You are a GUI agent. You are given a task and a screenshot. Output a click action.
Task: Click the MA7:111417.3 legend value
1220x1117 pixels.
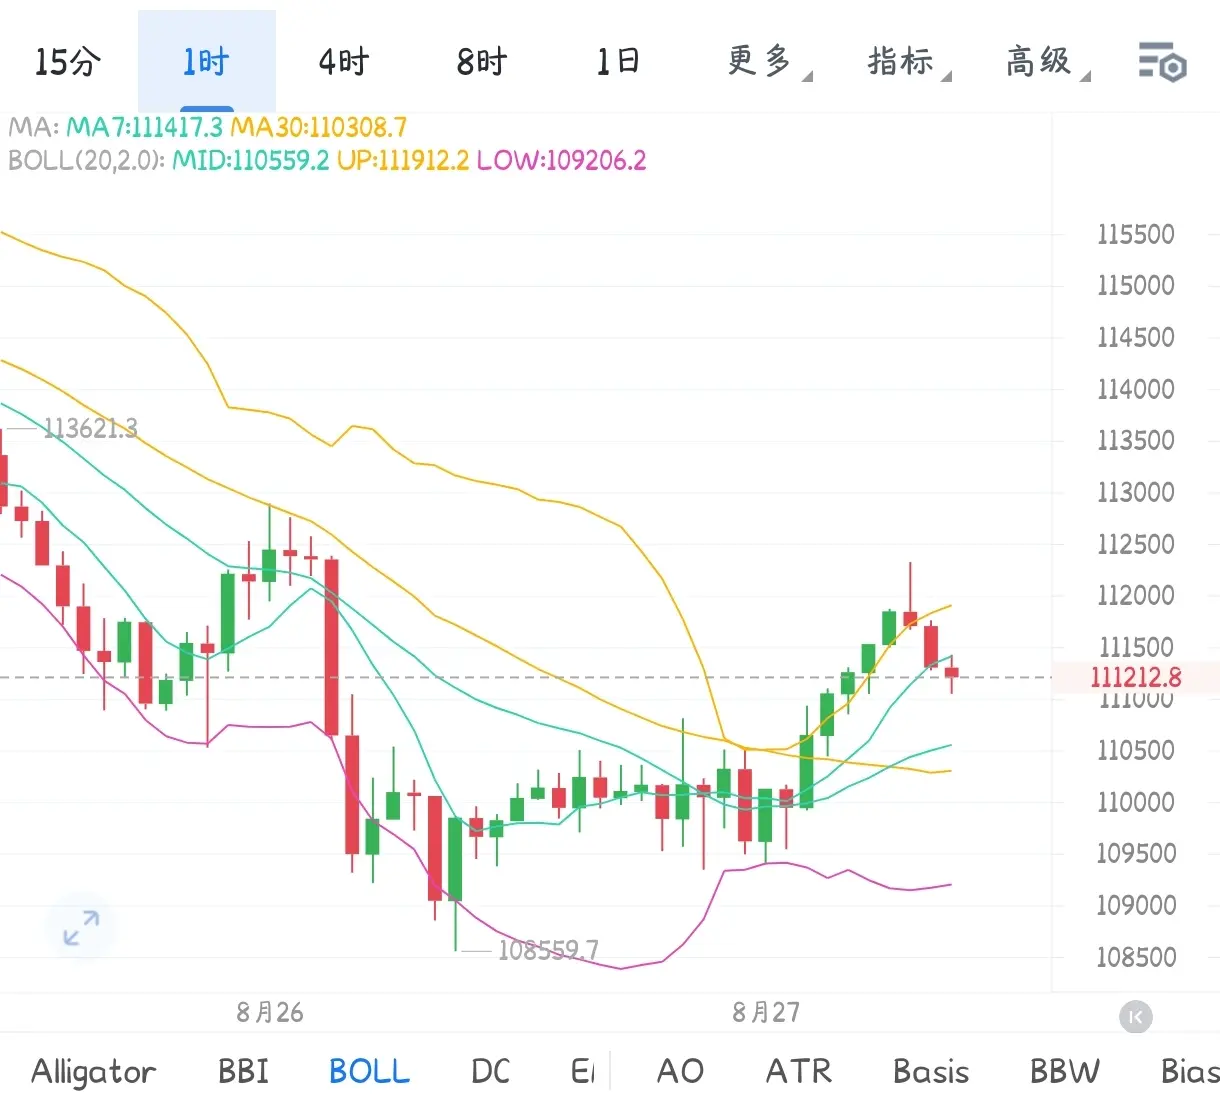coord(144,128)
